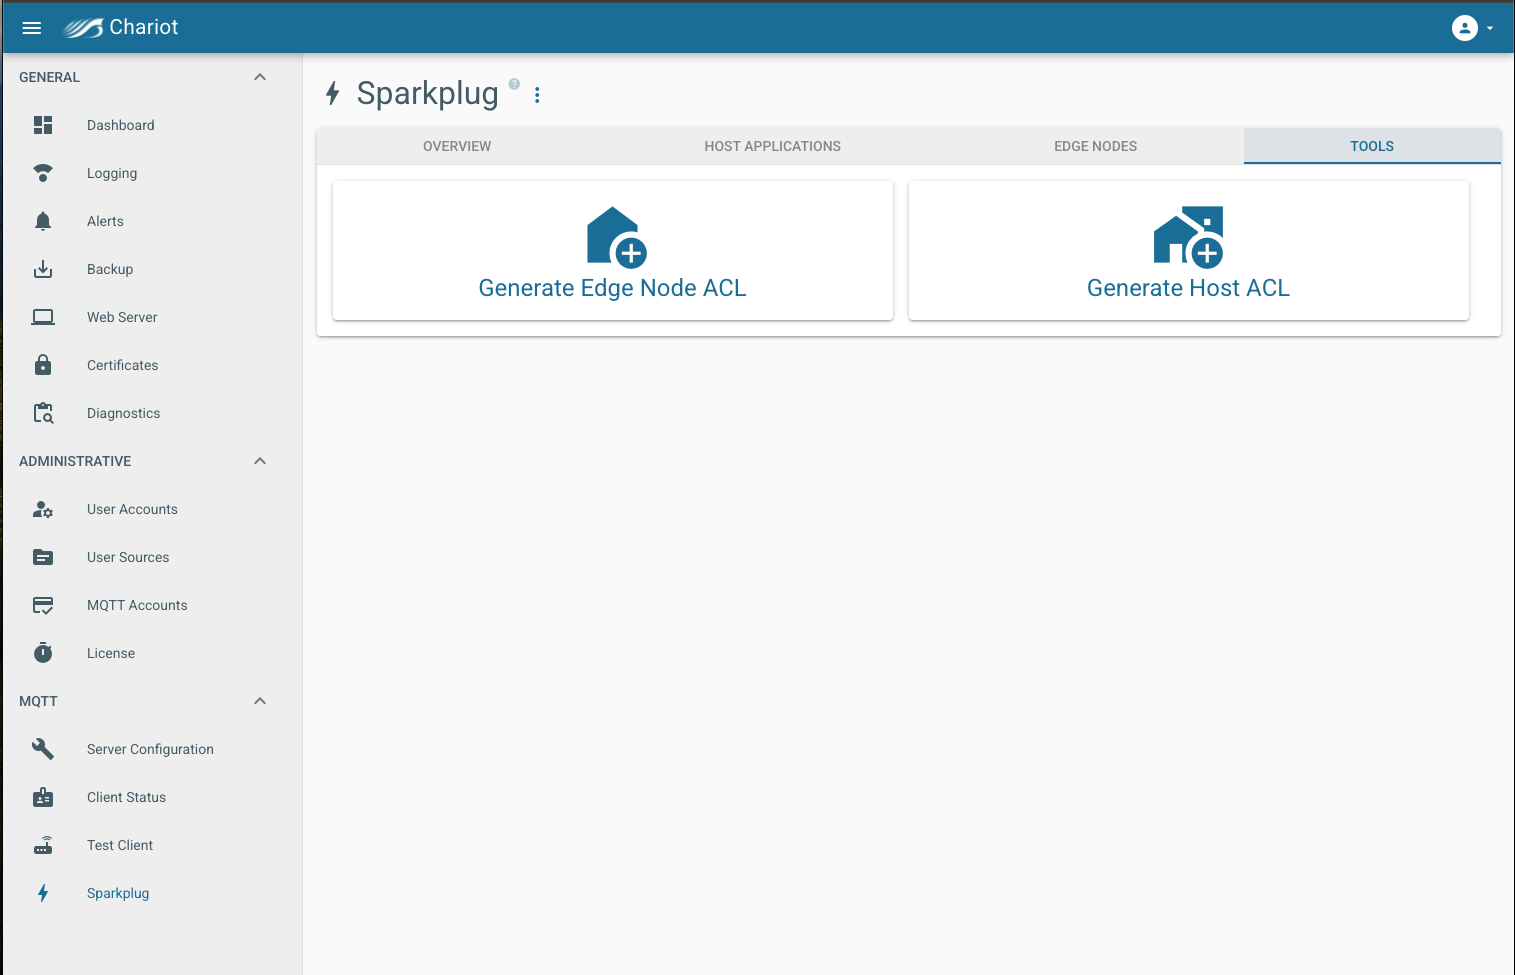Screen dimensions: 1515x975
Task: View Client Status
Action: [x=127, y=797]
